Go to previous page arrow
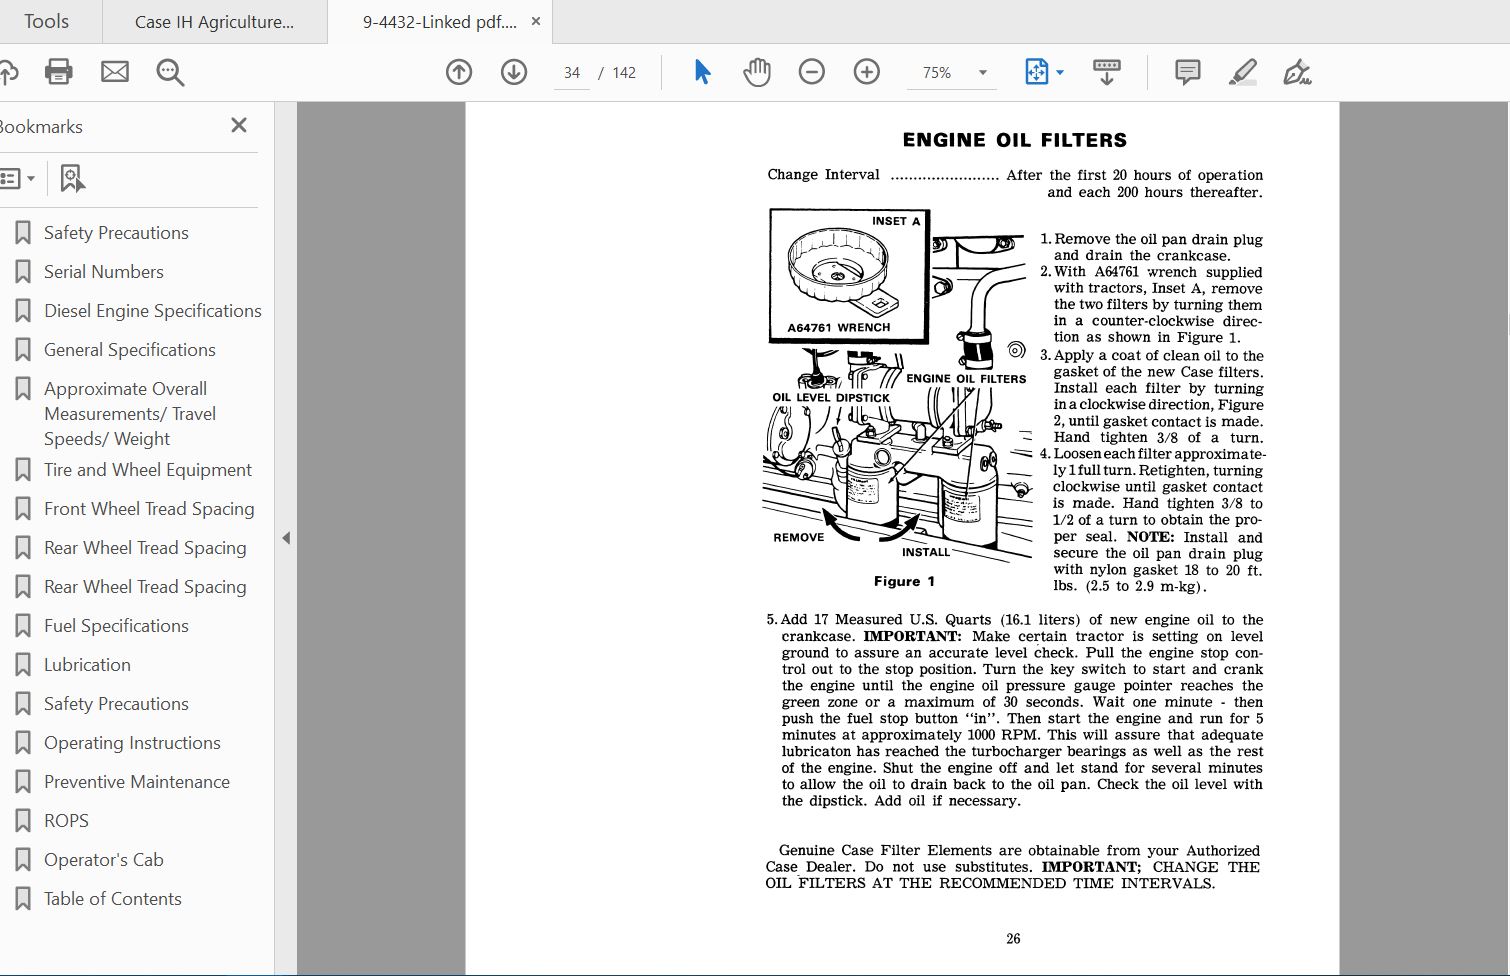The image size is (1510, 976). tap(459, 72)
